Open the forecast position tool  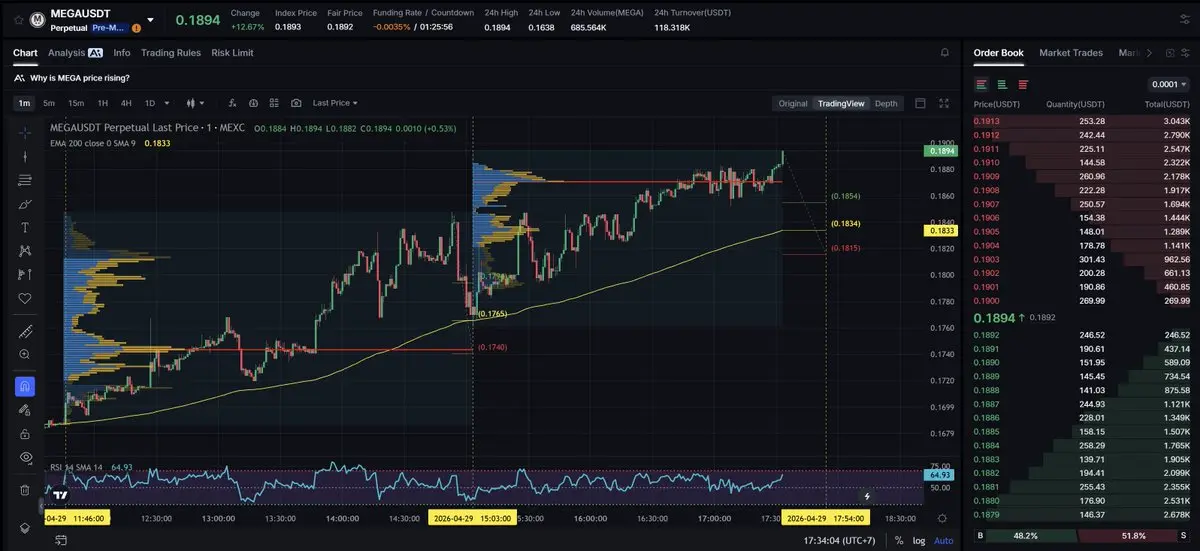pos(25,274)
